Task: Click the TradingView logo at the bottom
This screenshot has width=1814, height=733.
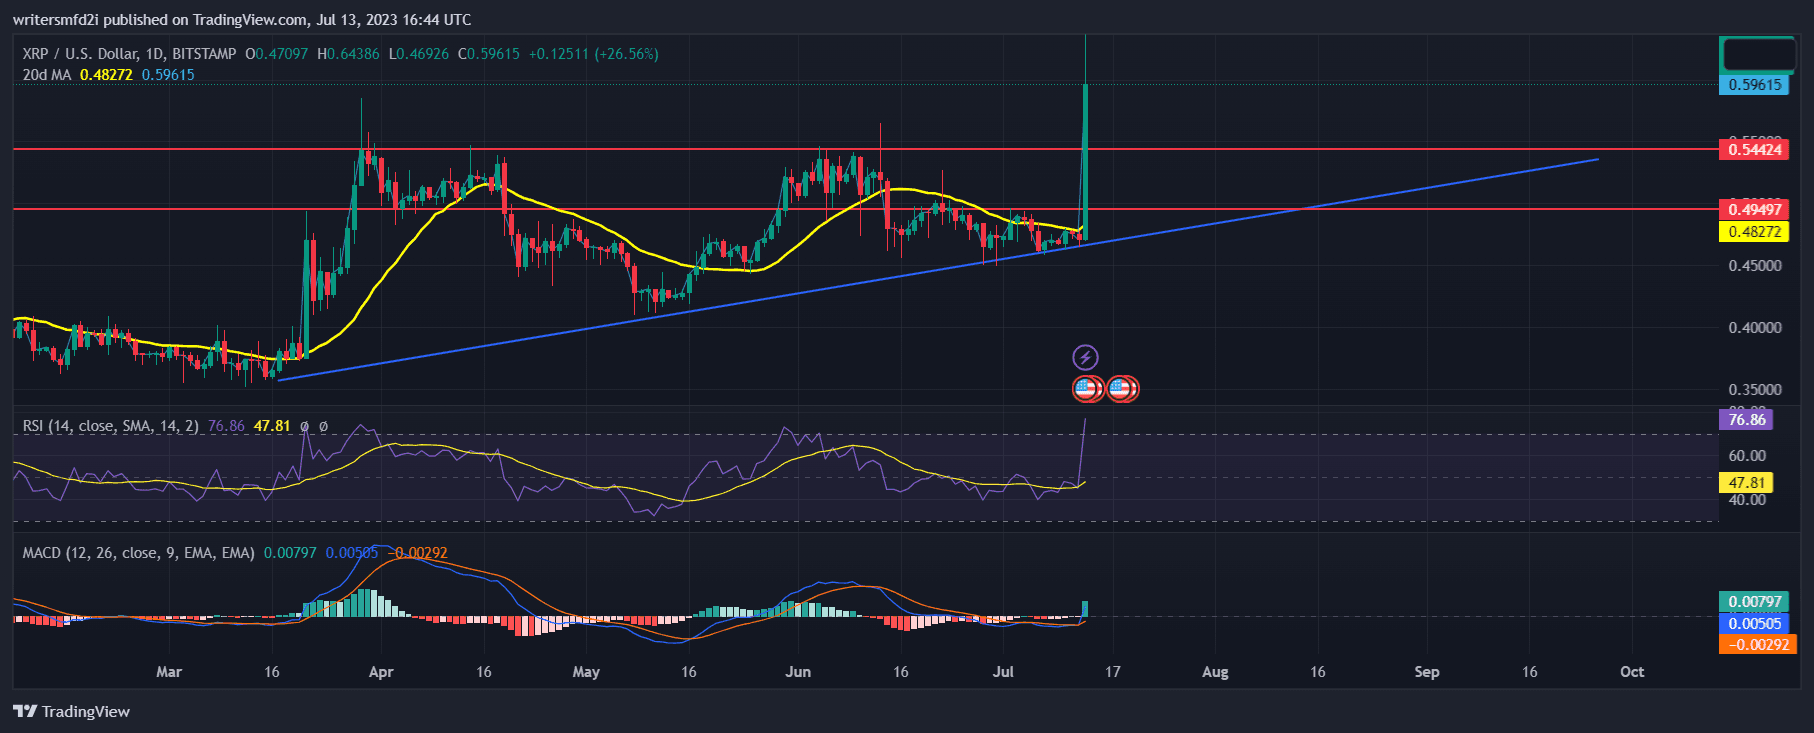Action: (x=72, y=711)
